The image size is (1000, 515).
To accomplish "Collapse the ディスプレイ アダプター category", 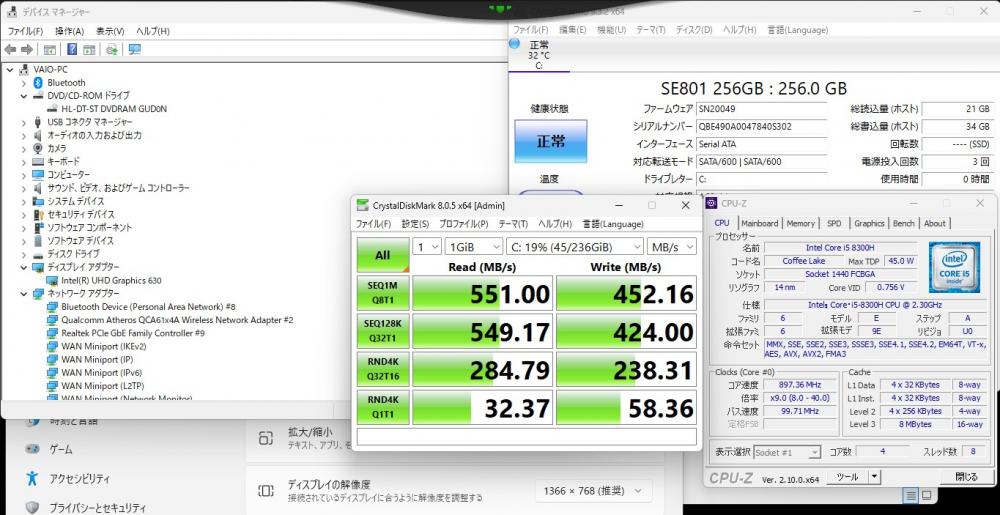I will click(24, 267).
